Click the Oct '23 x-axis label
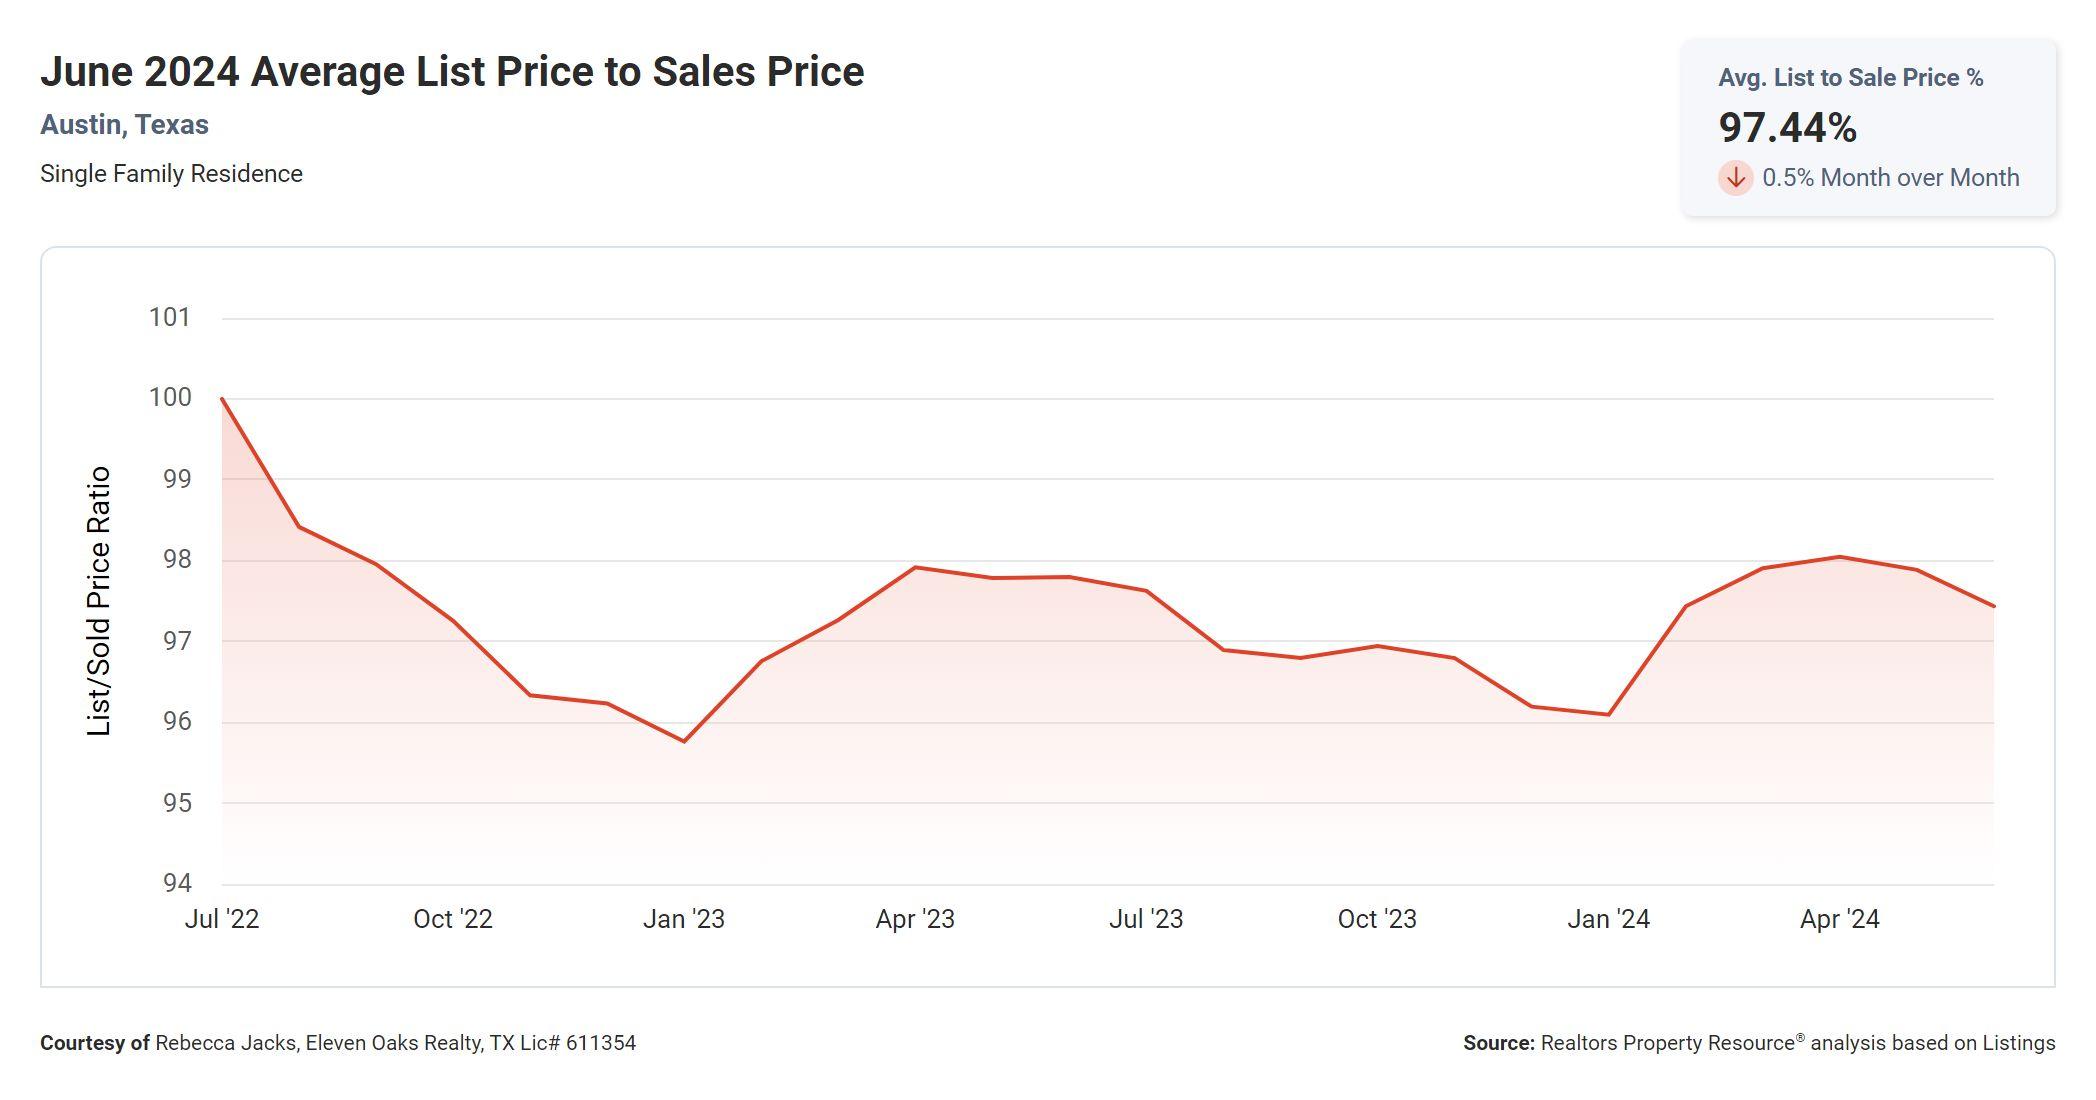The image size is (2096, 1100). pyautogui.click(x=1377, y=919)
